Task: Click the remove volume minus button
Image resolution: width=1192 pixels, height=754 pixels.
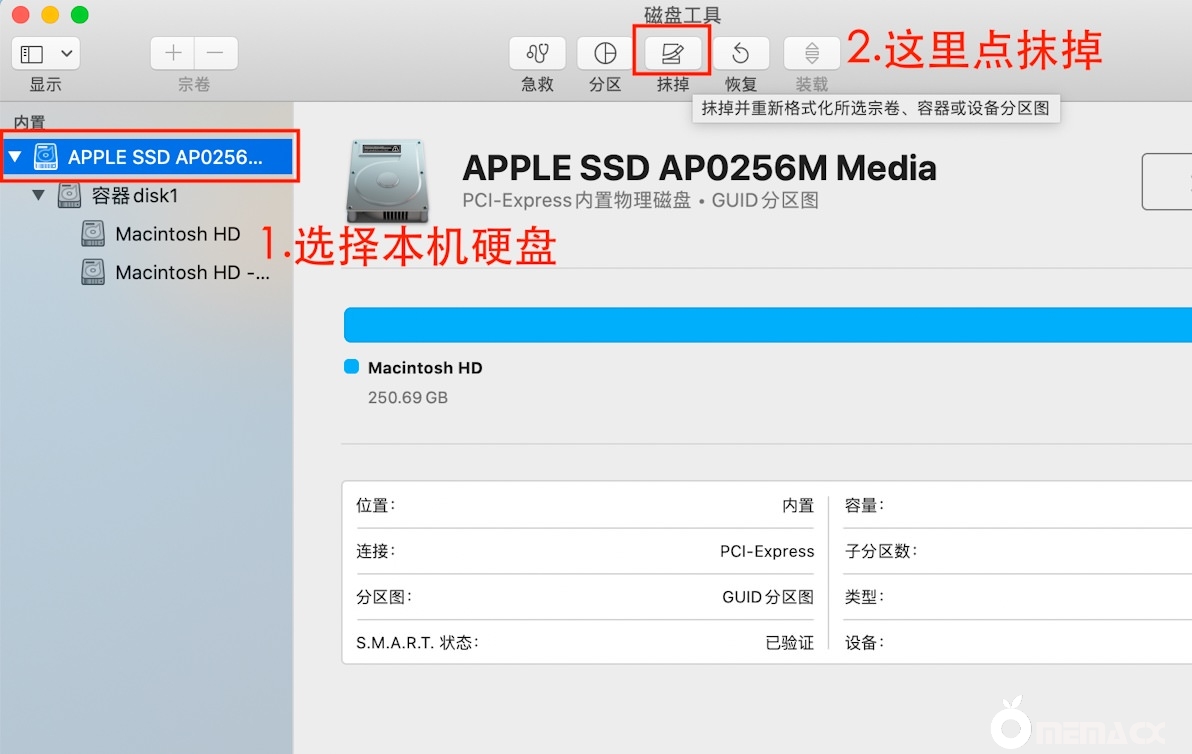Action: pyautogui.click(x=216, y=54)
